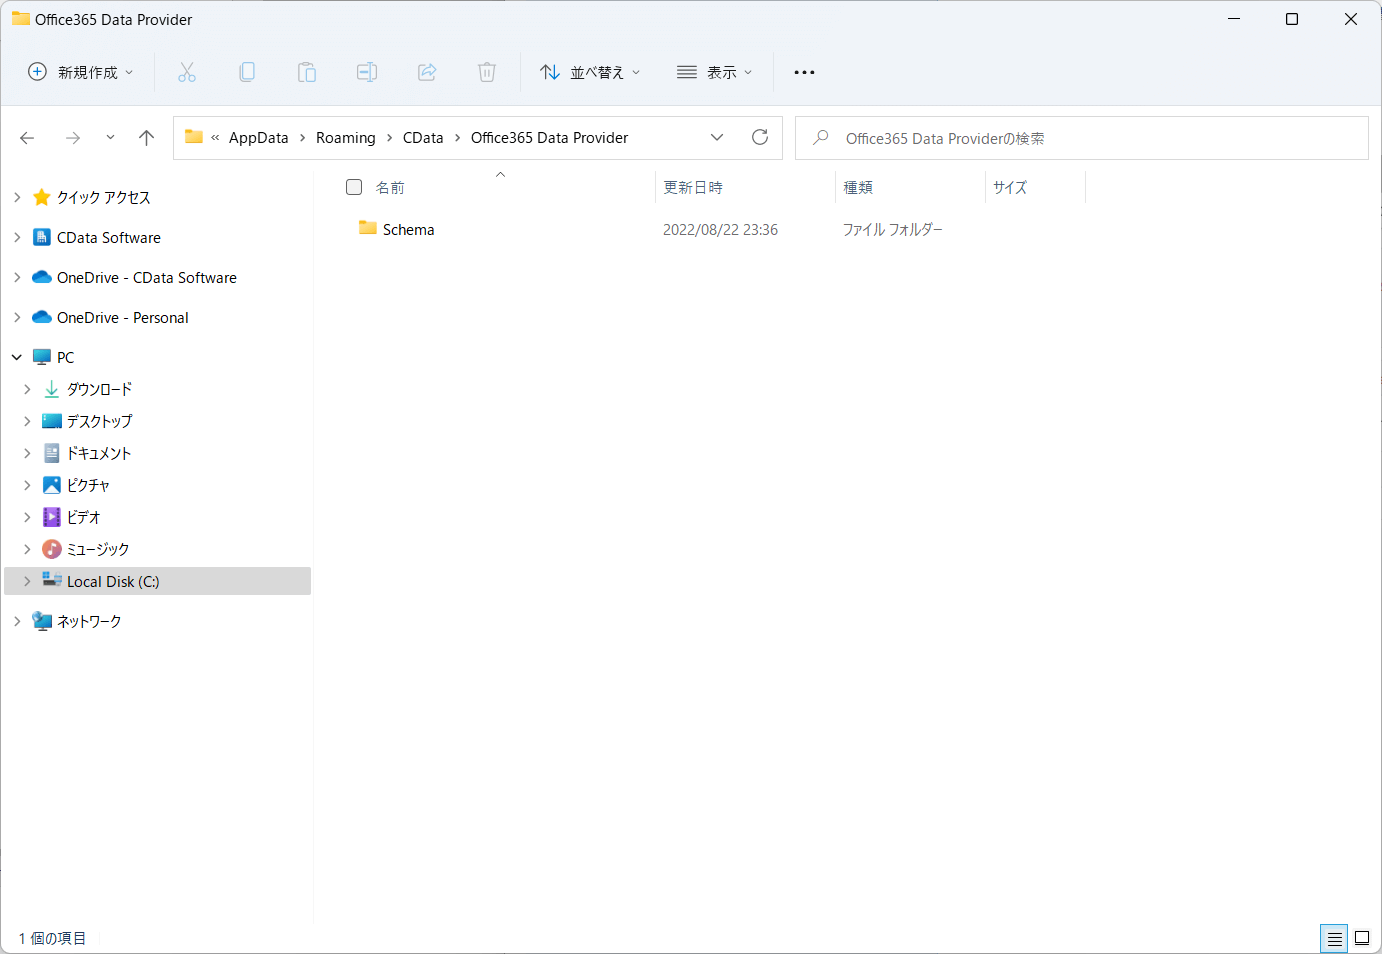
Task: Toggle the select-all checkbox in header
Action: click(354, 187)
